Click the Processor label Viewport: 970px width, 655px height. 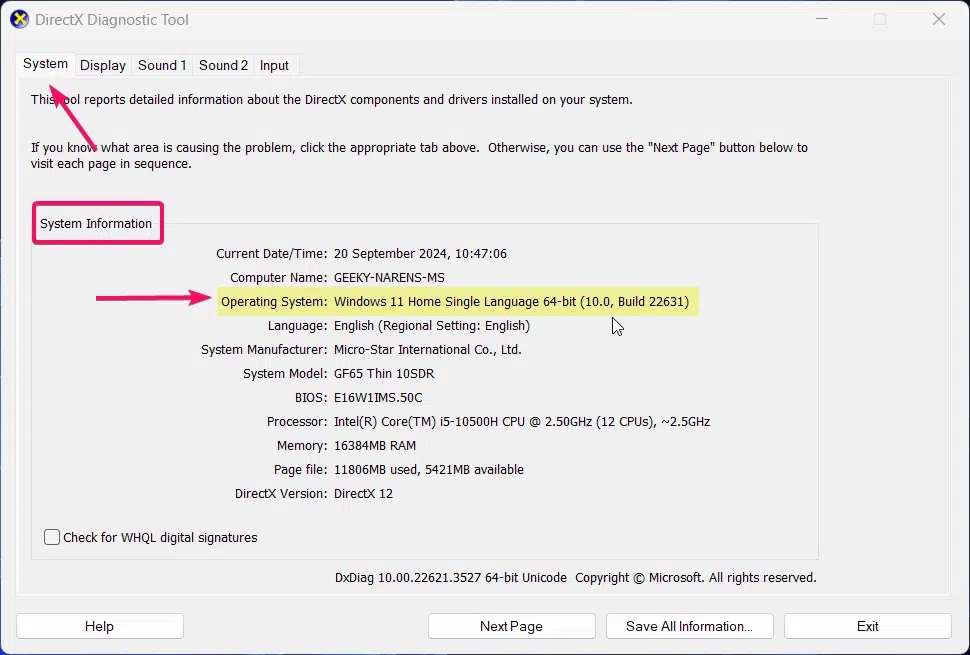pyautogui.click(x=297, y=422)
